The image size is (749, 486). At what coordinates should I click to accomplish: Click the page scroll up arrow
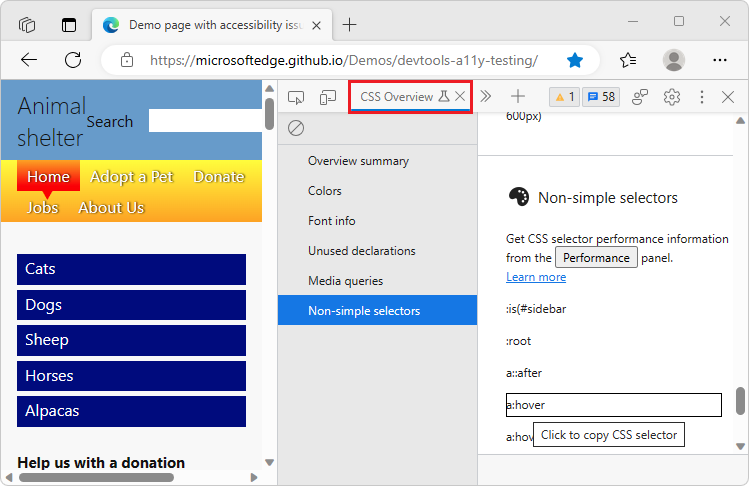(269, 88)
